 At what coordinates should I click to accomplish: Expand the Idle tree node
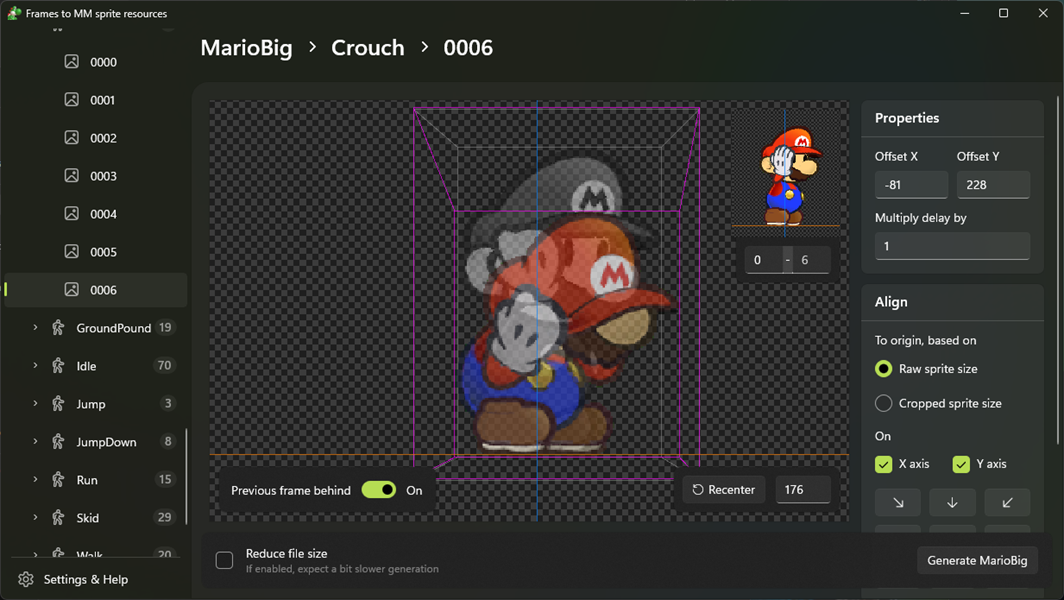pyautogui.click(x=35, y=365)
